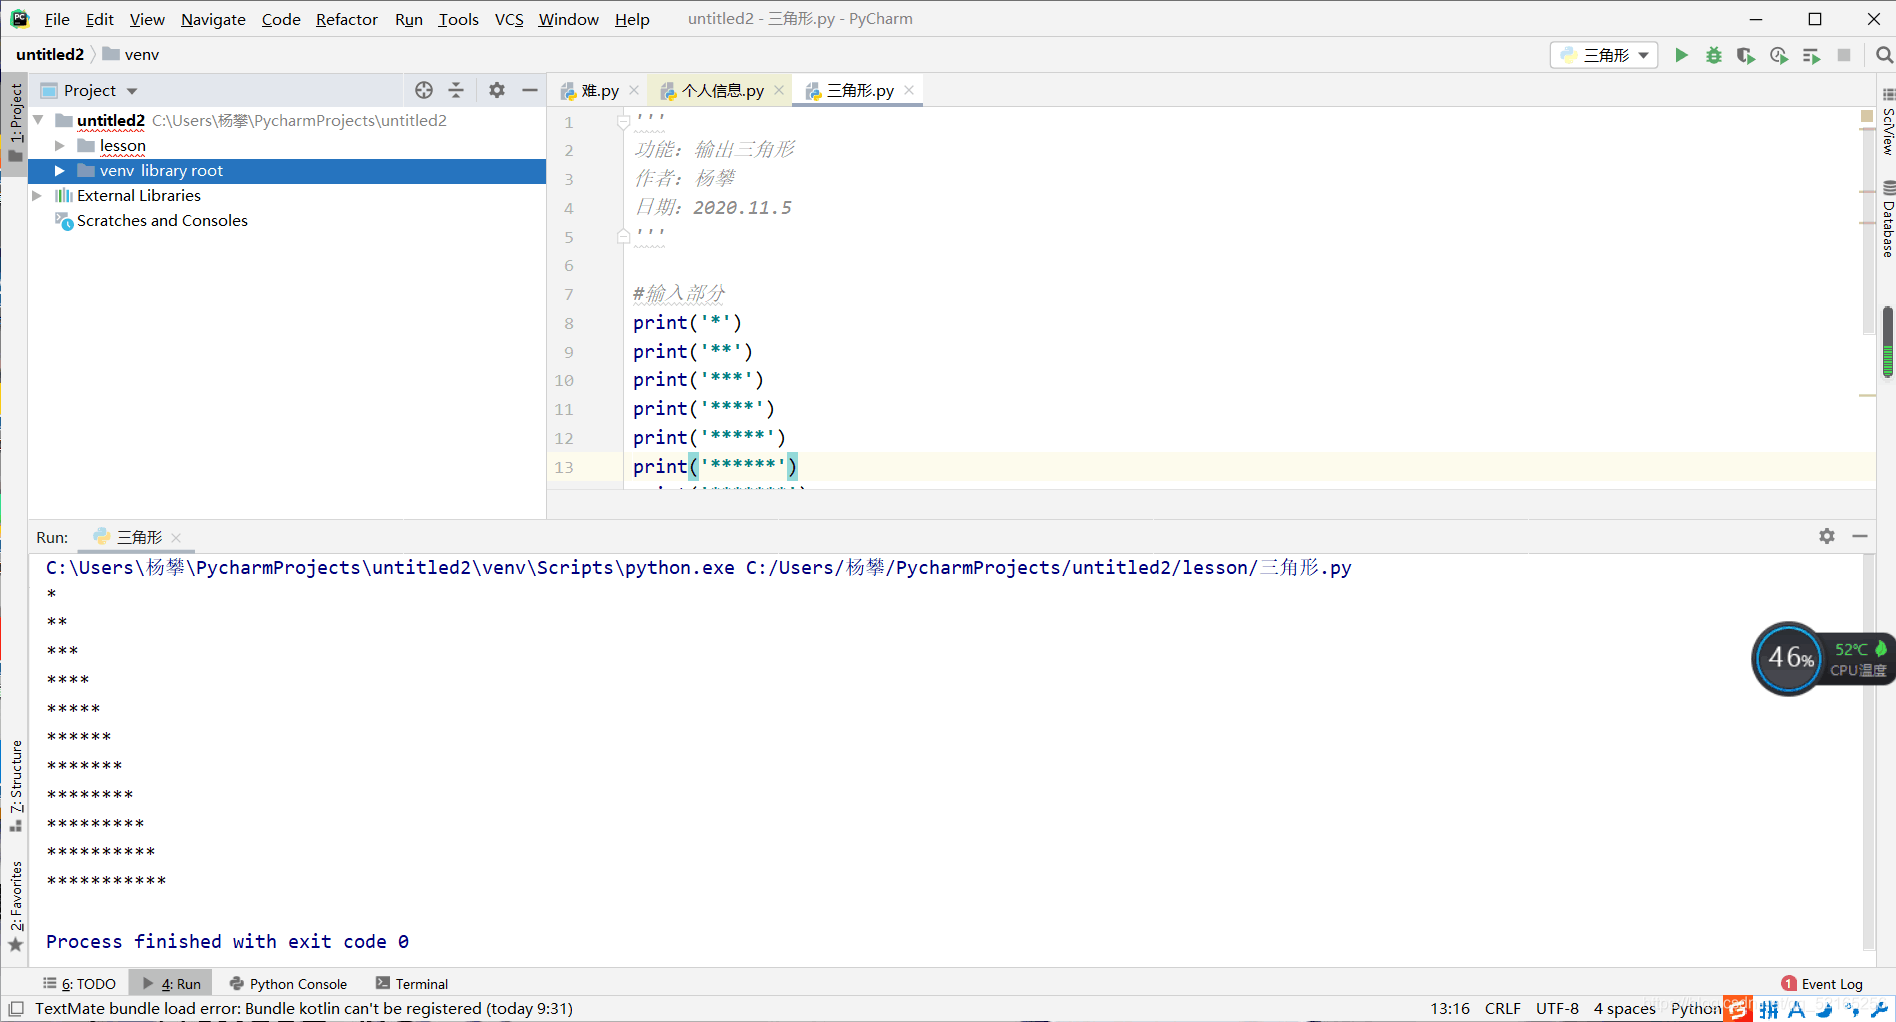Close the 难.py editor tab
The width and height of the screenshot is (1896, 1022).
pos(634,90)
